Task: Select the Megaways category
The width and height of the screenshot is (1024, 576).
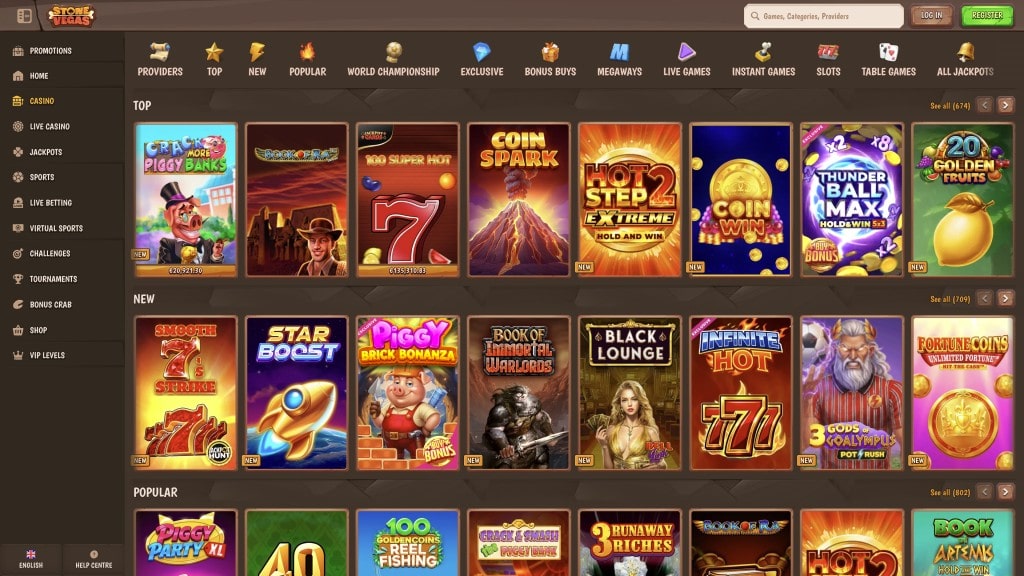Action: [619, 59]
